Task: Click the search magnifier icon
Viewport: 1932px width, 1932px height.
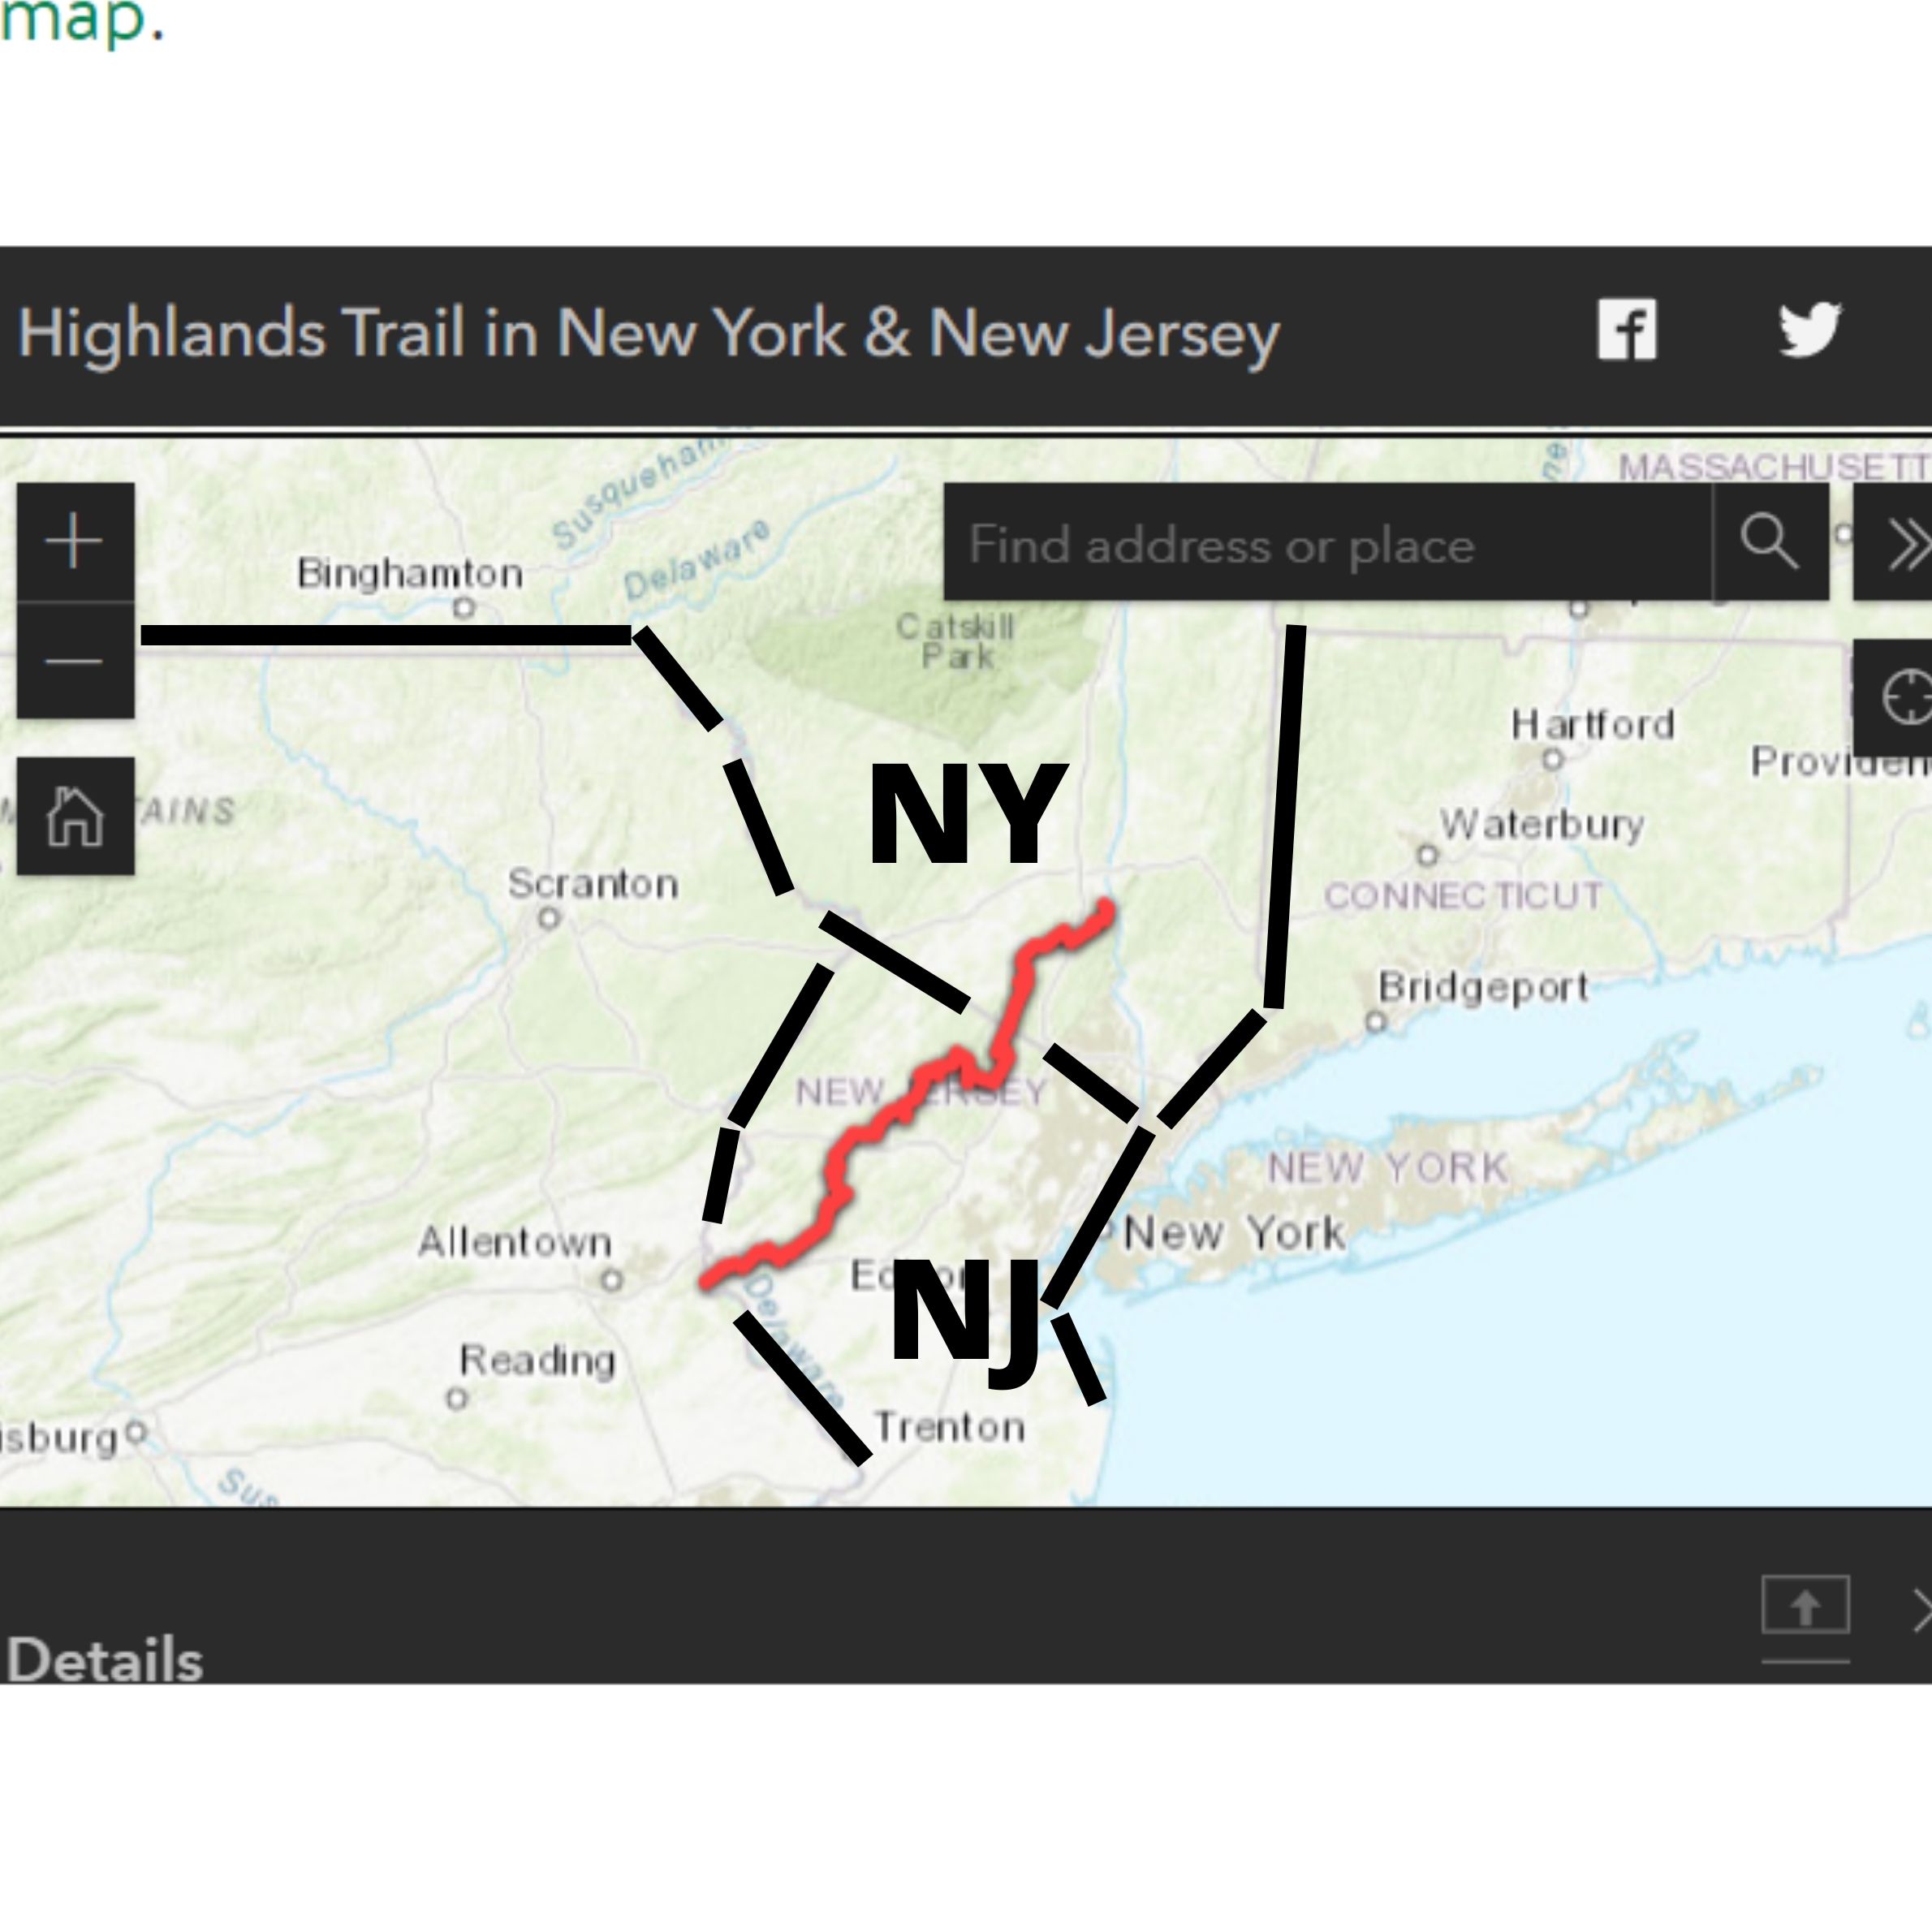Action: coord(1766,541)
